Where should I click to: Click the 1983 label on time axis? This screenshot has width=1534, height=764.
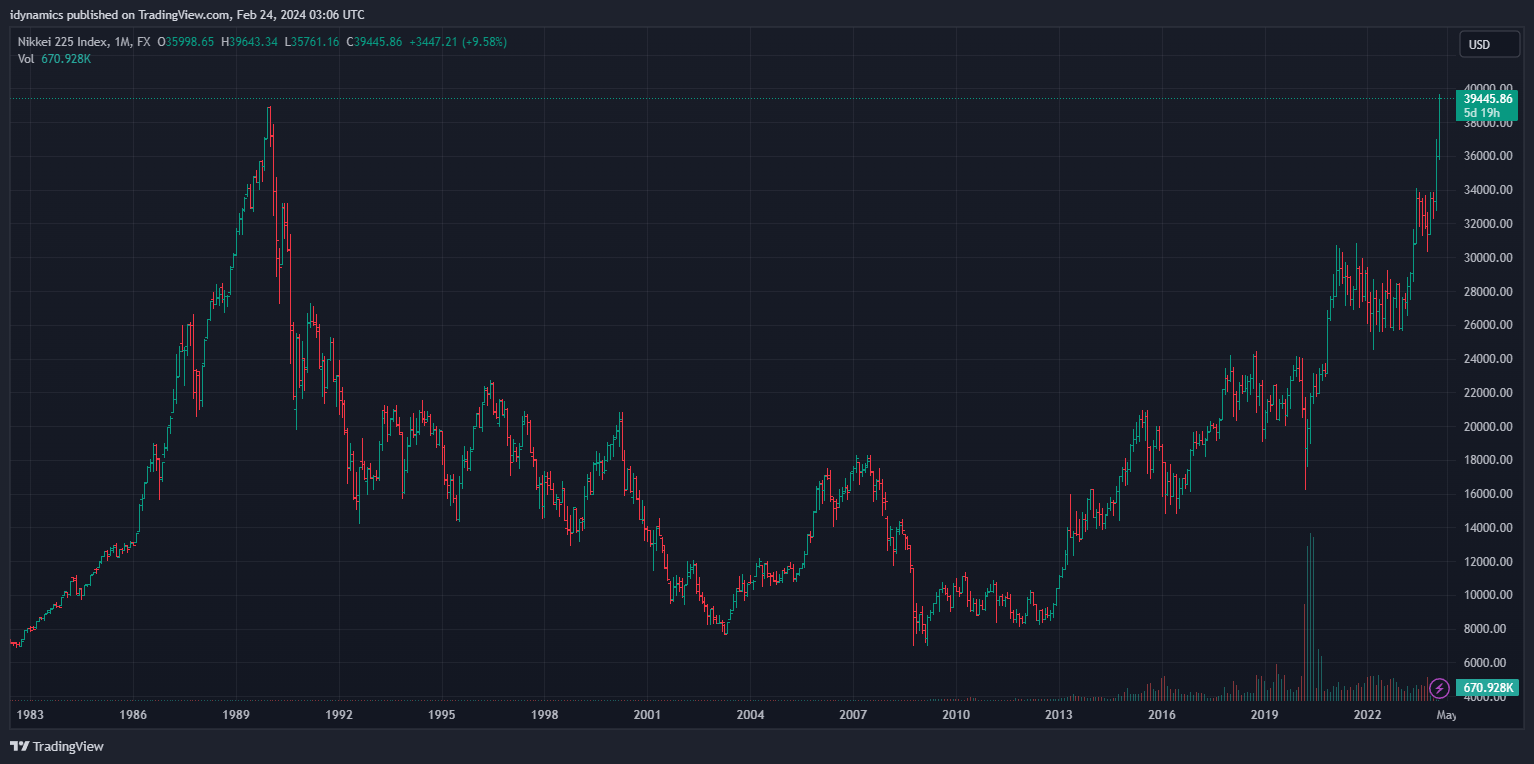tap(30, 715)
